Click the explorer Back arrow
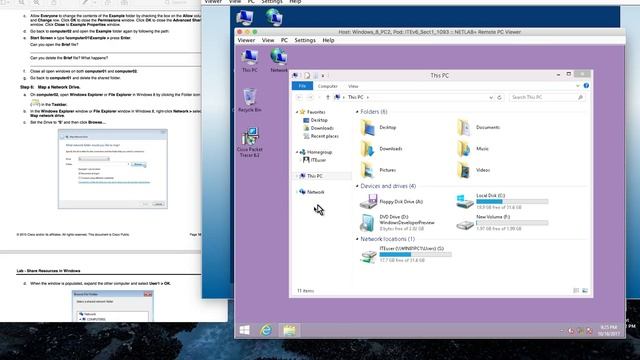The width and height of the screenshot is (640, 360). click(x=300, y=98)
